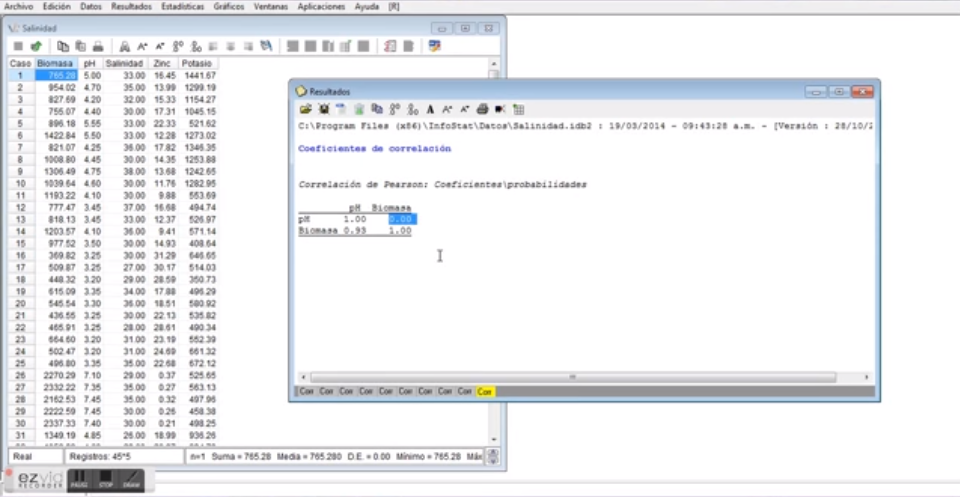The width and height of the screenshot is (960, 497).
Task: Click the trash icon in Resultados toolbar
Action: click(358, 109)
